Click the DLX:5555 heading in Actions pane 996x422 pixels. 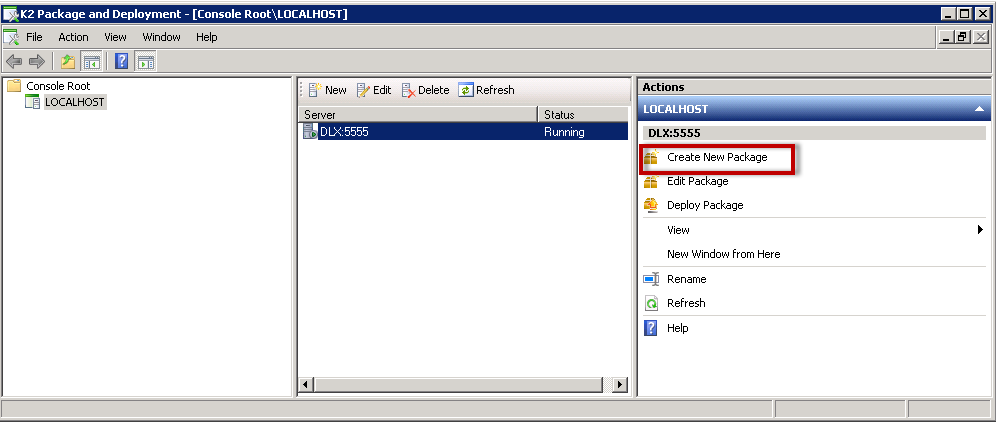pos(673,133)
